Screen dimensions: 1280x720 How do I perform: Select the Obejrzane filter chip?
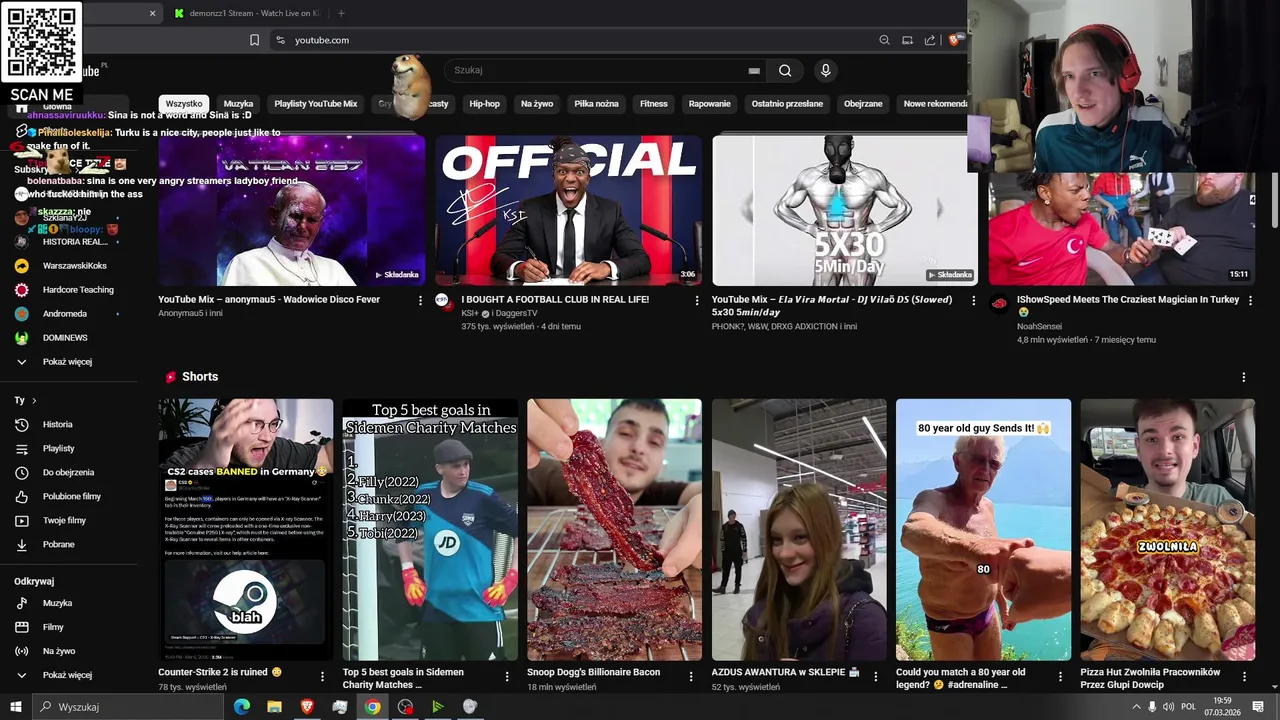pyautogui.click(x=863, y=104)
